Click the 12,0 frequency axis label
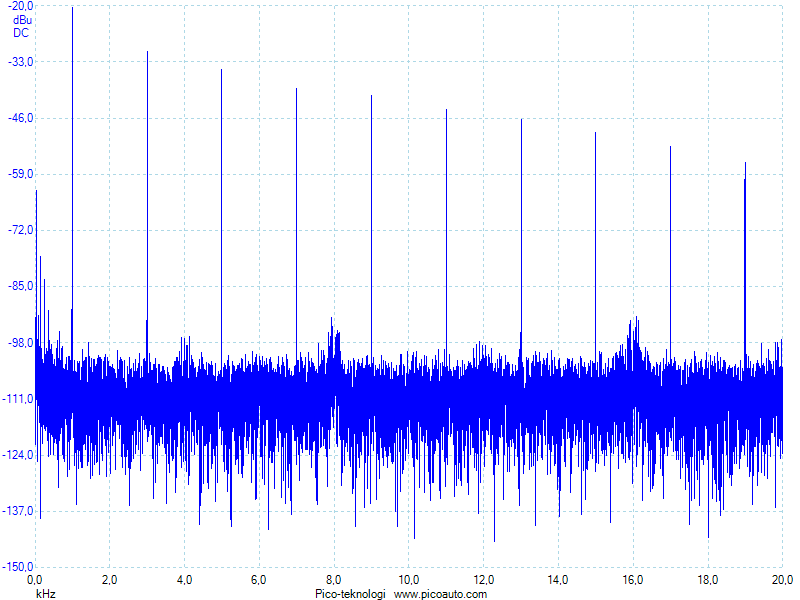The width and height of the screenshot is (800, 600). click(483, 580)
